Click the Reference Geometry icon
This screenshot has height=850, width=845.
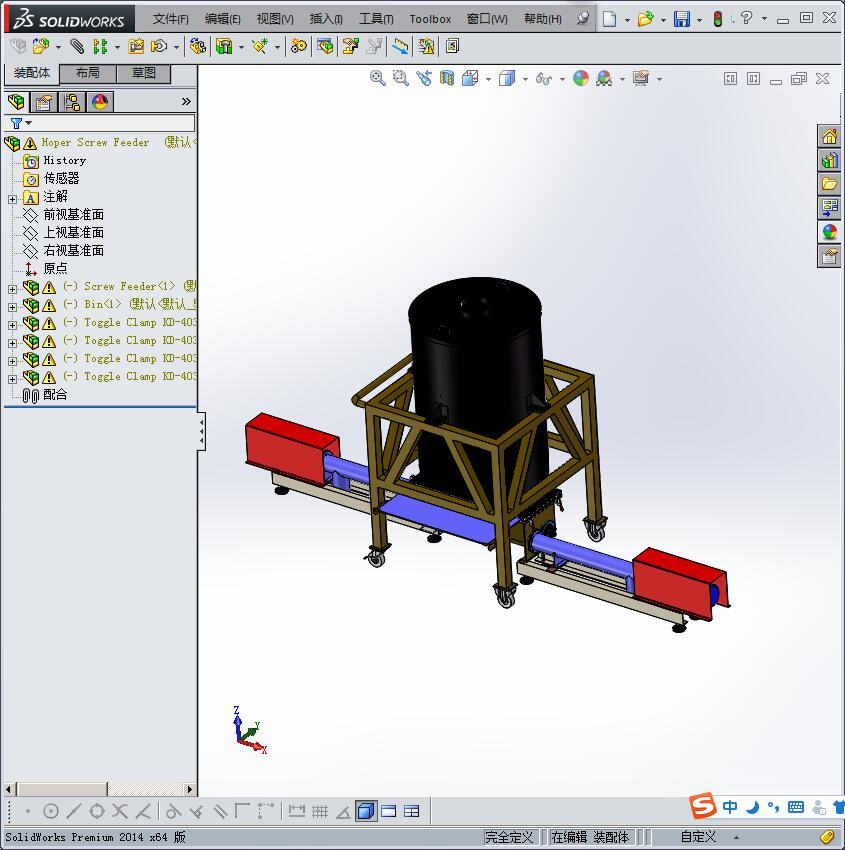point(260,47)
